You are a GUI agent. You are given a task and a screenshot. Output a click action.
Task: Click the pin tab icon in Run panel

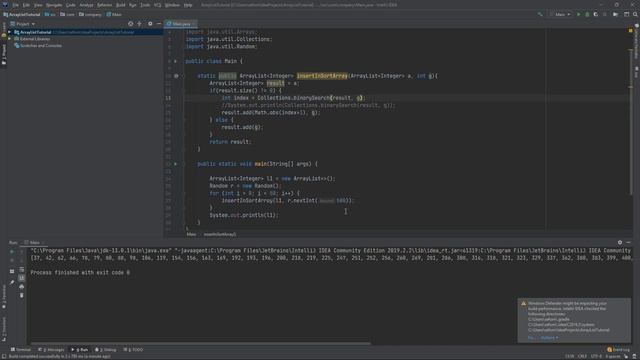(x=12, y=282)
